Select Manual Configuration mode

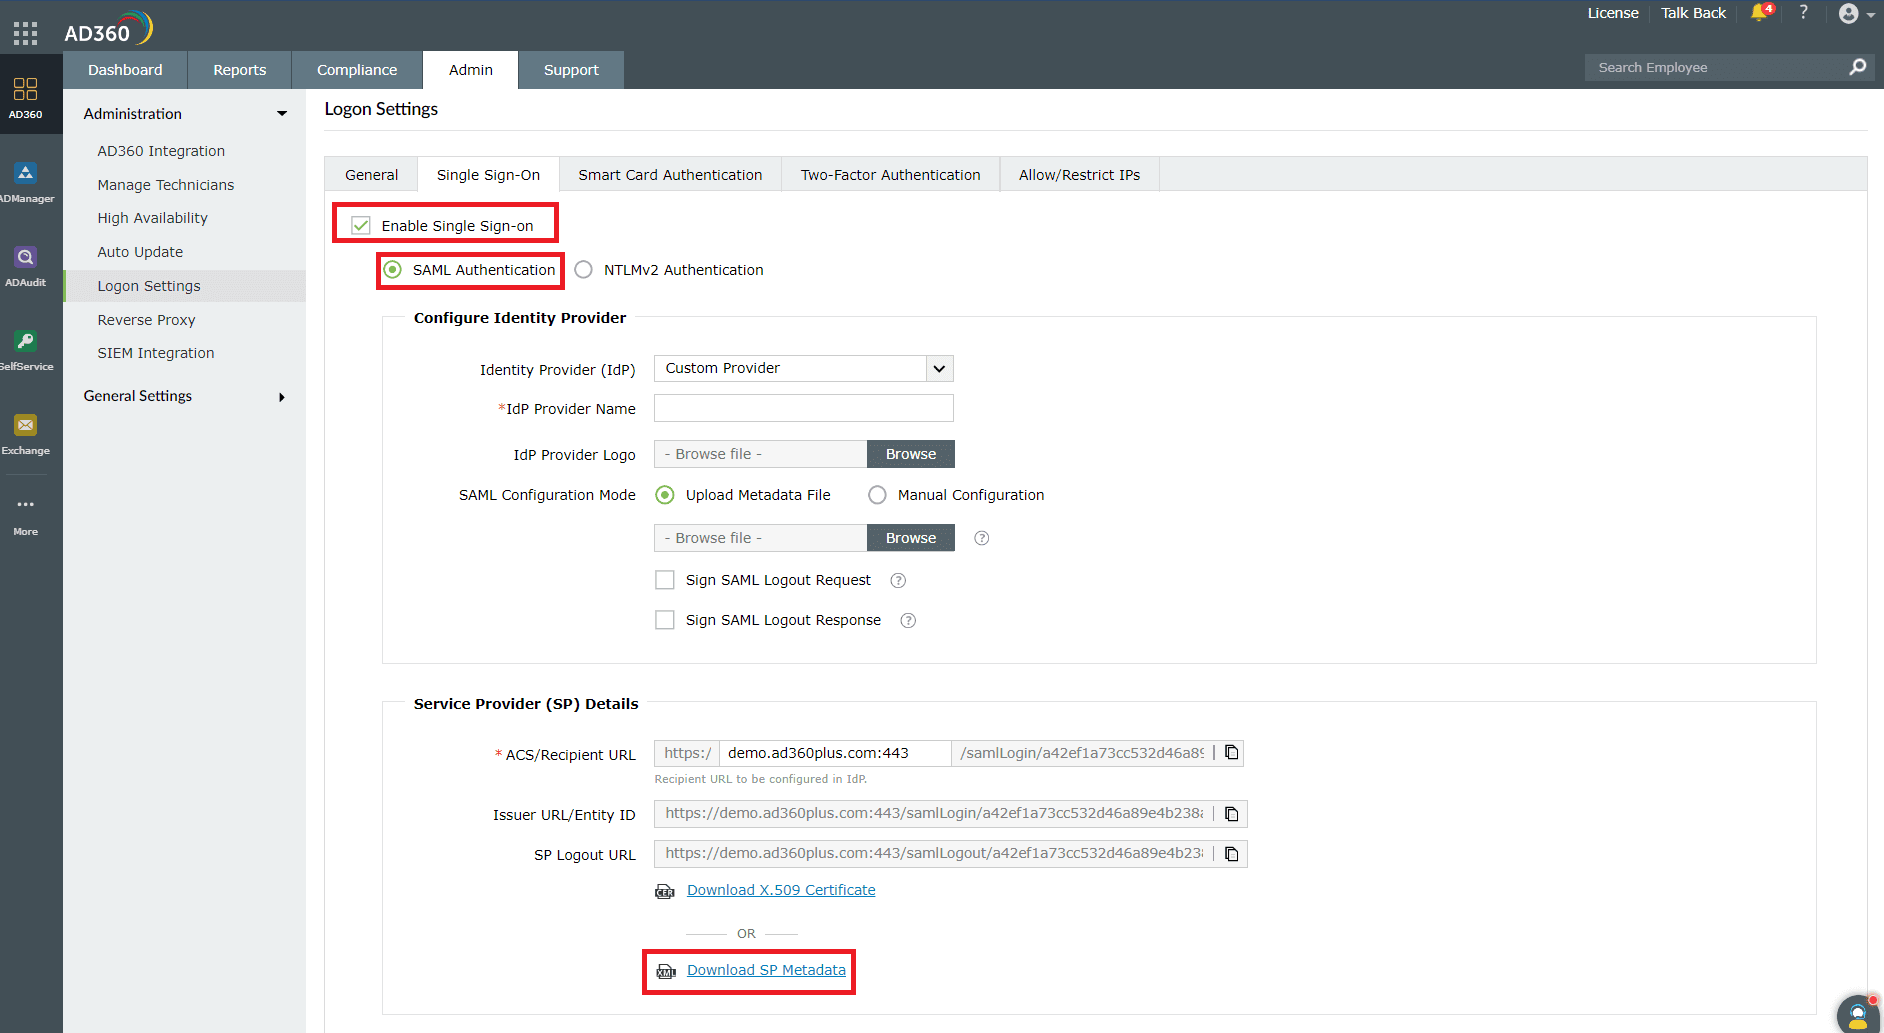(877, 494)
